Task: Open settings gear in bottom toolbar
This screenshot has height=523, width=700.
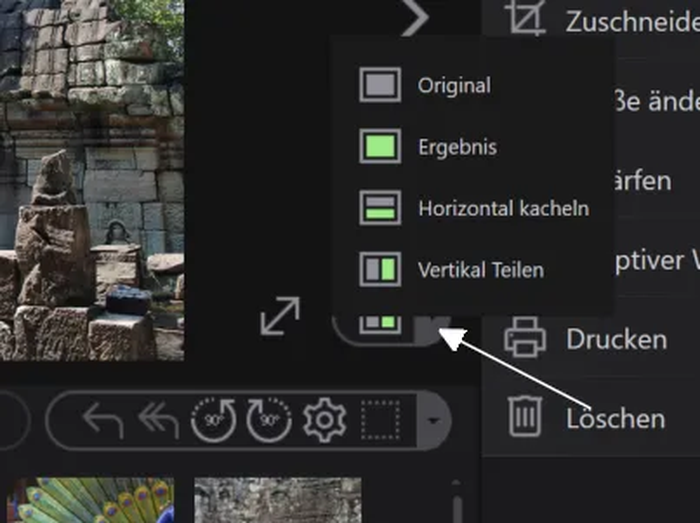Action: [325, 420]
